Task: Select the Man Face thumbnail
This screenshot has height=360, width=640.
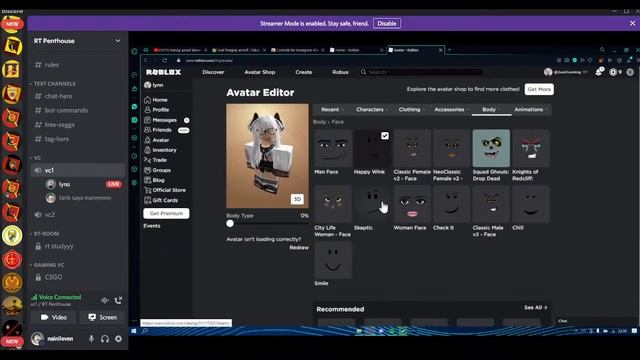Action: click(x=333, y=148)
